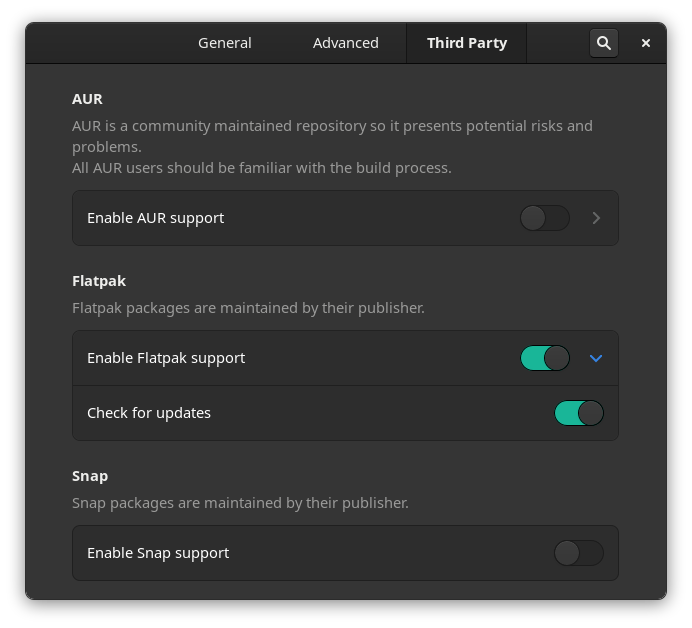This screenshot has height=628, width=692.
Task: Turn off Check for updates switch
Action: [579, 413]
